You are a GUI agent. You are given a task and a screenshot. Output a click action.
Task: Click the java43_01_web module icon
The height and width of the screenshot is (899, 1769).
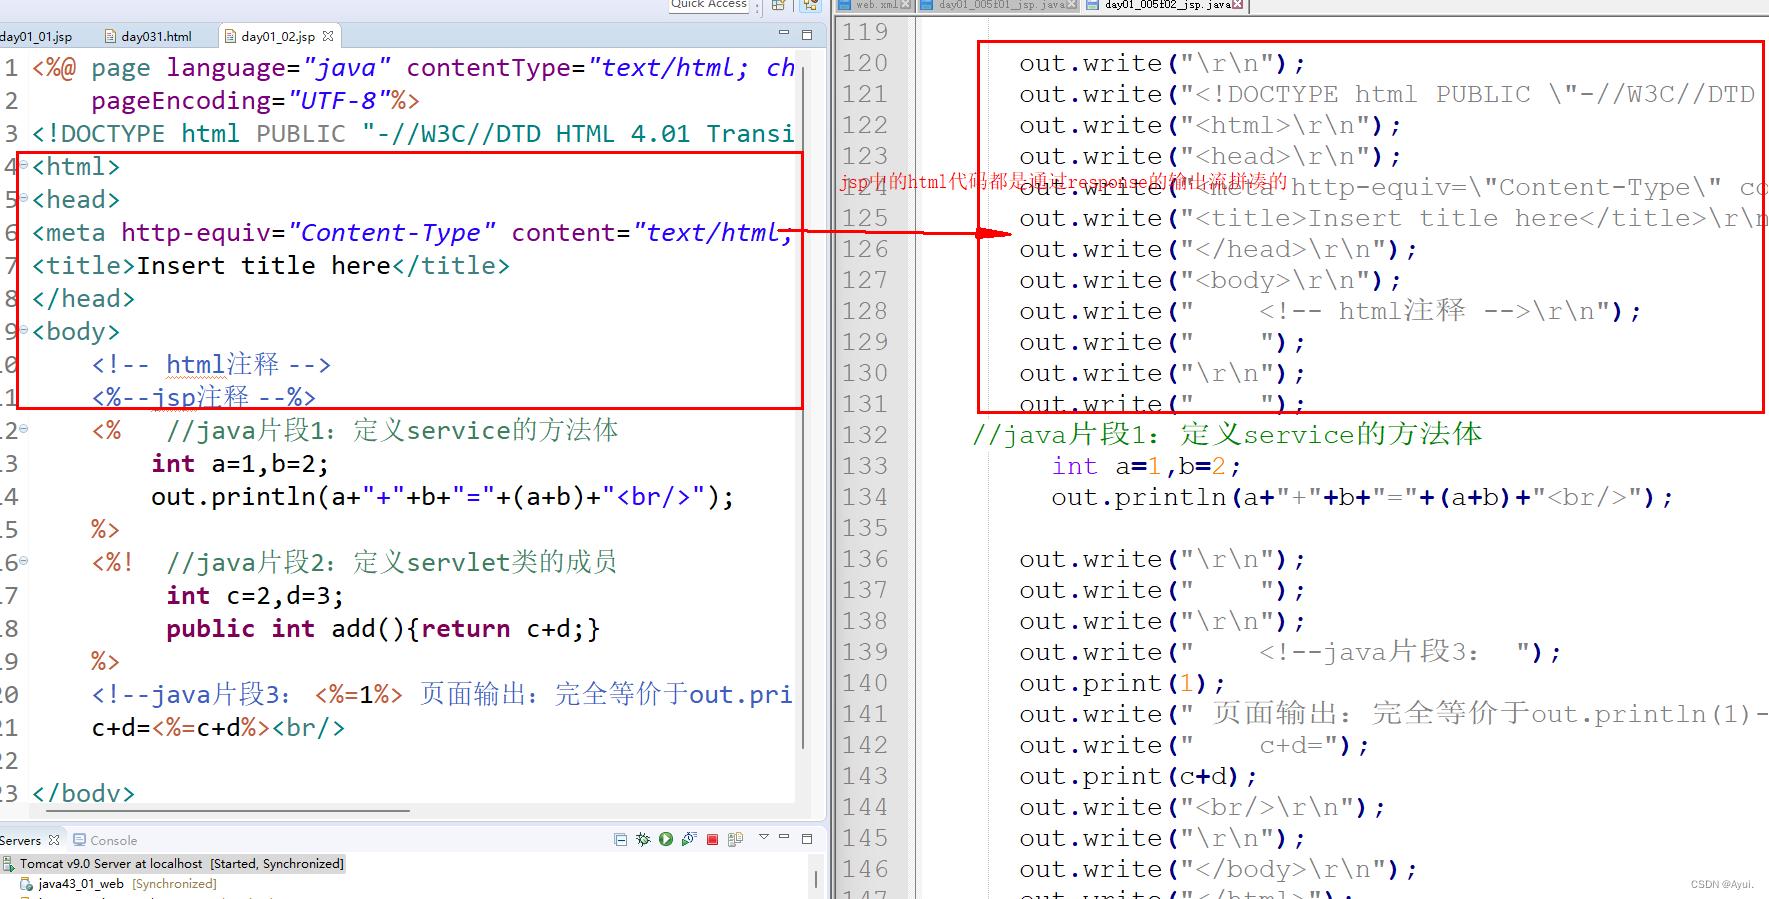pyautogui.click(x=27, y=884)
